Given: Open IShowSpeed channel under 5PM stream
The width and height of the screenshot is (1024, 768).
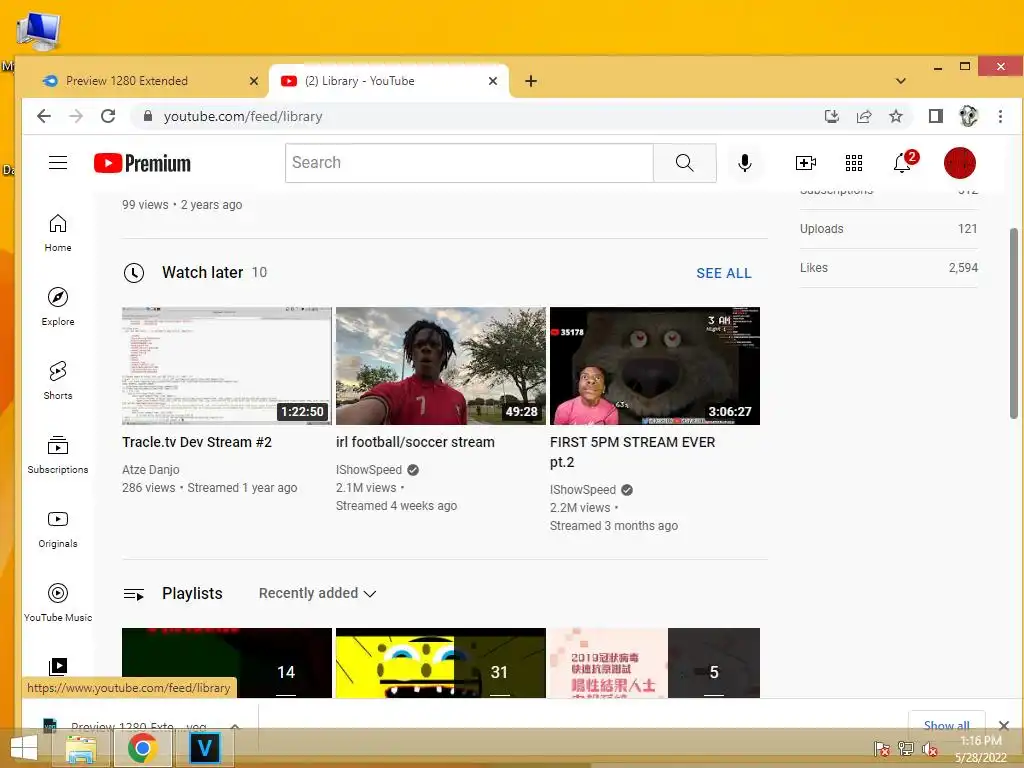Looking at the screenshot, I should click(x=583, y=490).
